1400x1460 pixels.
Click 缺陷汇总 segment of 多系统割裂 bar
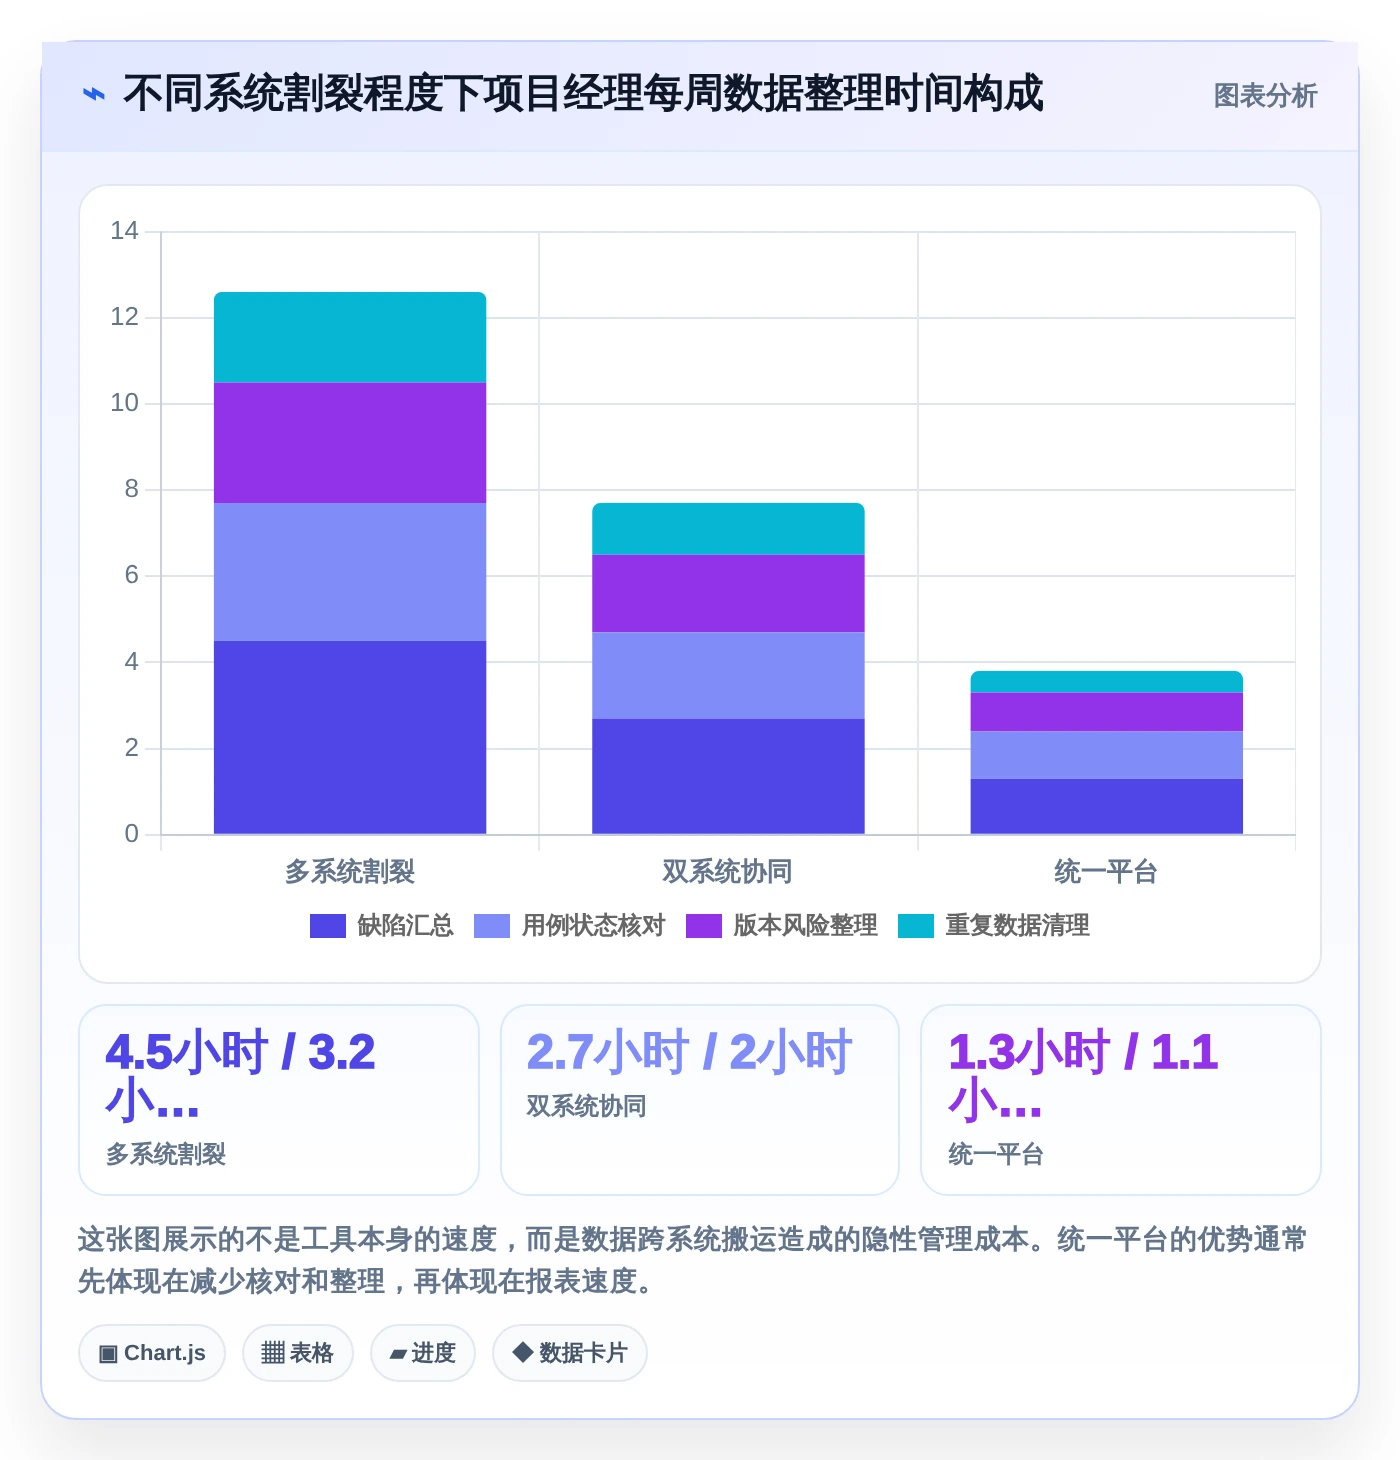click(350, 737)
